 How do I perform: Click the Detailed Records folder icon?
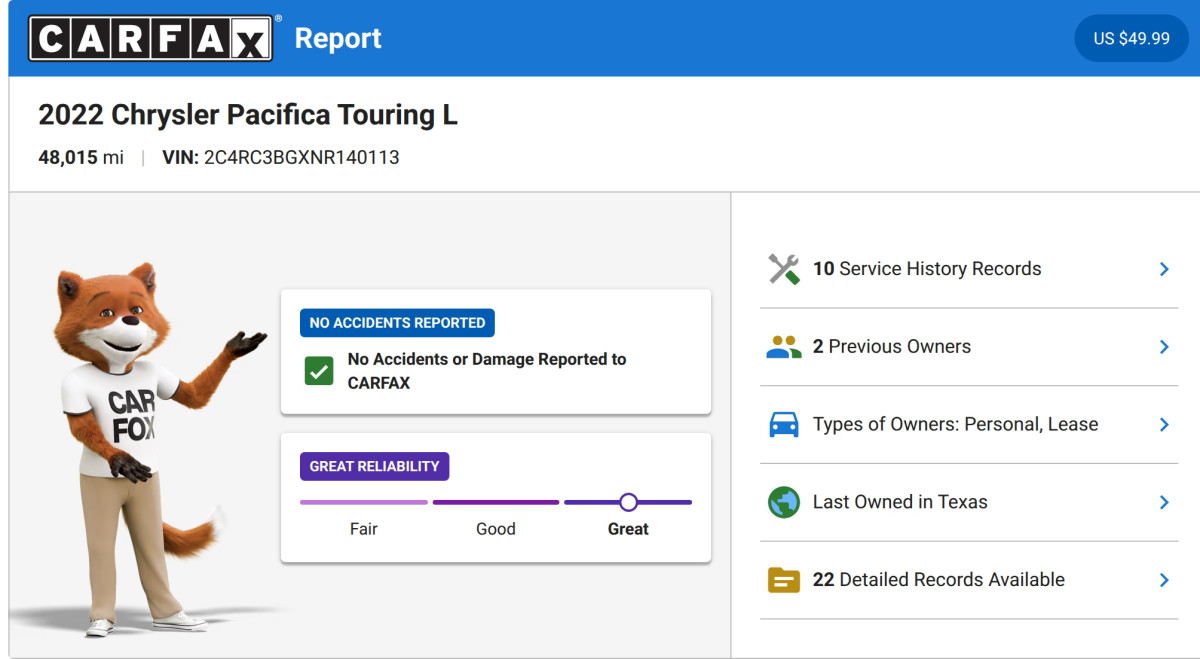click(784, 580)
